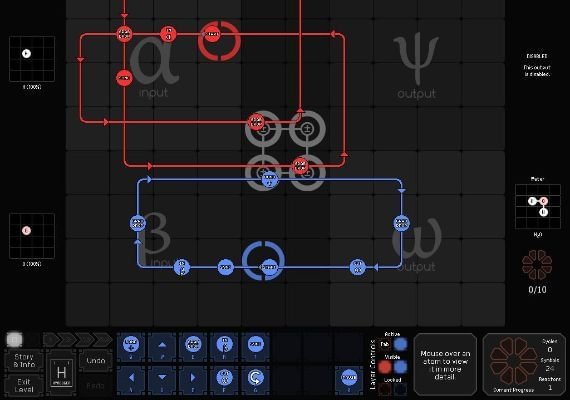The width and height of the screenshot is (570, 400).
Task: Click the run speed chevron bar
Action: point(78,340)
